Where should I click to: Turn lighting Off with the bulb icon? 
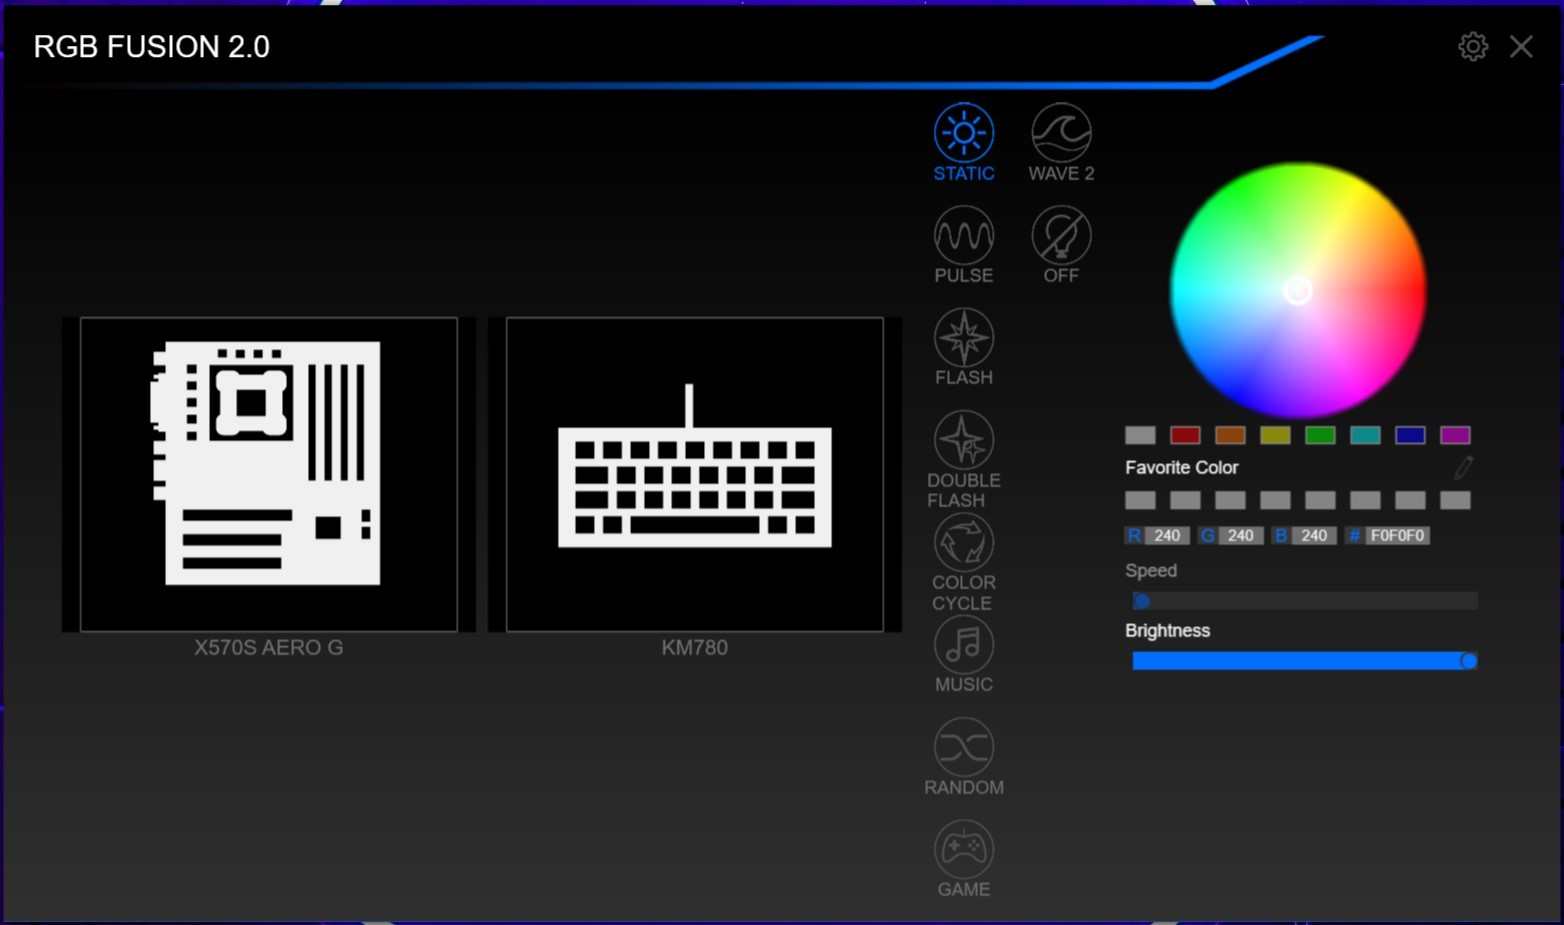1061,245
